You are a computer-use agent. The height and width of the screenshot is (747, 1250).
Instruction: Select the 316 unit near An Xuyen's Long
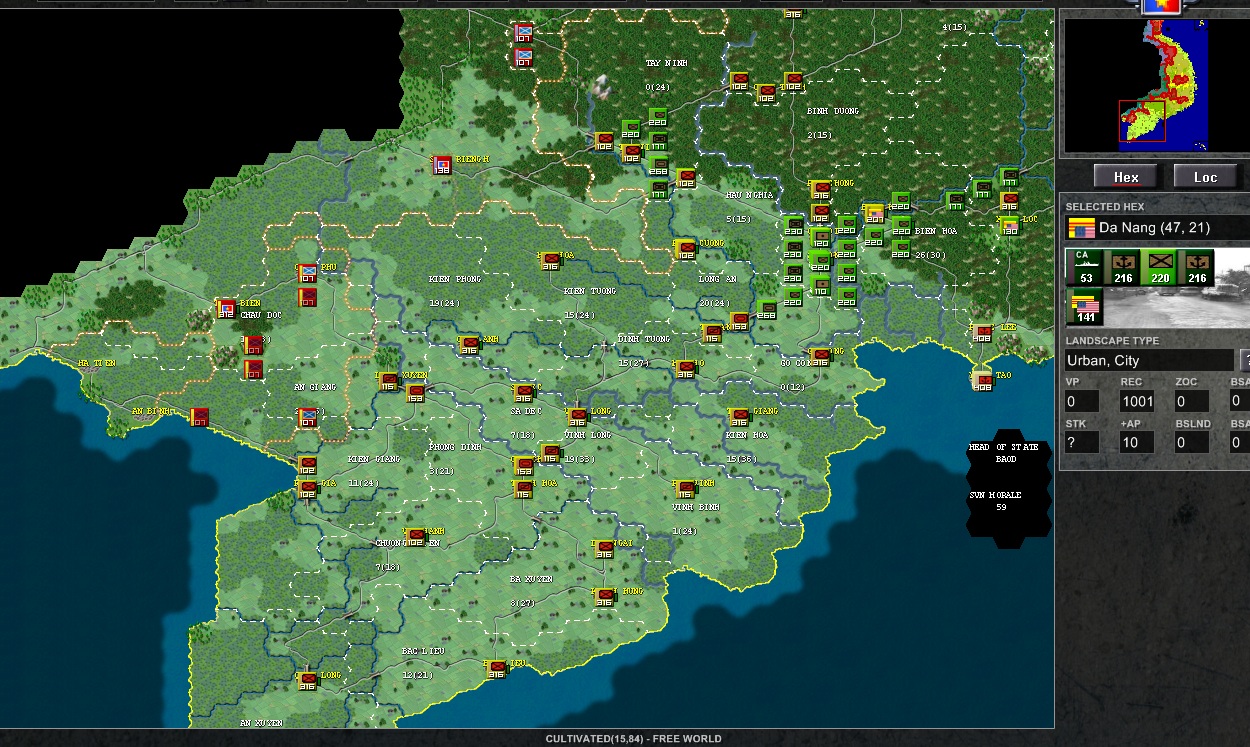(307, 680)
